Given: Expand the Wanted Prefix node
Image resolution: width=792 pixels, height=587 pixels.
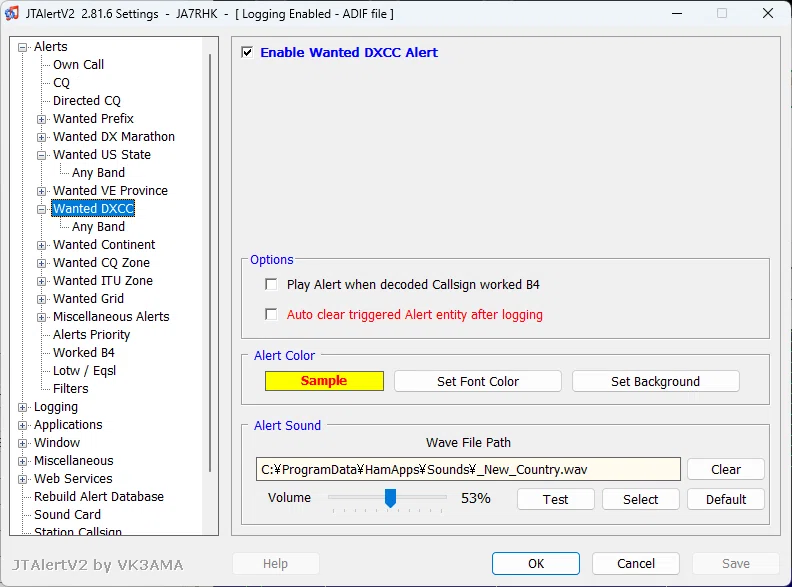Looking at the screenshot, I should click(41, 119).
